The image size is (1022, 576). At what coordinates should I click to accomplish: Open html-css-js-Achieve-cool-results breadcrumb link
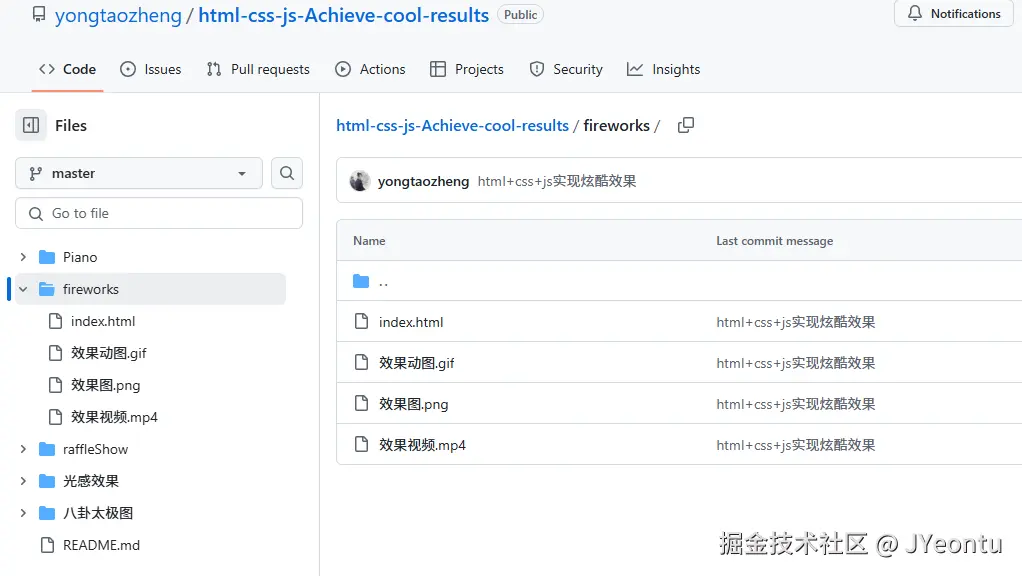452,125
